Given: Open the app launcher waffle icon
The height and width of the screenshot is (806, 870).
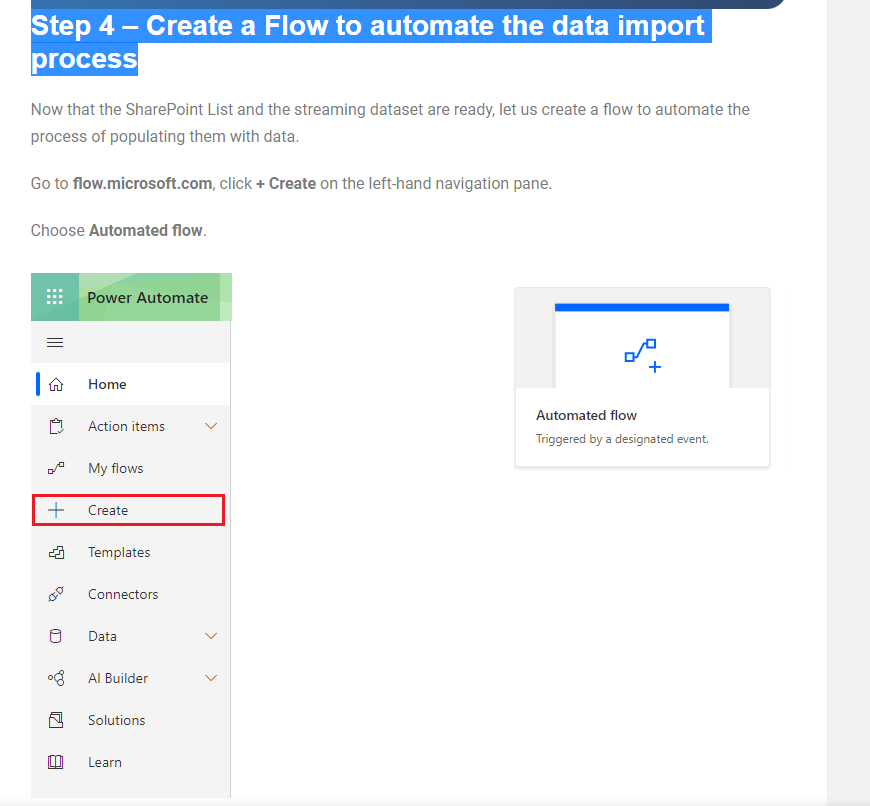Looking at the screenshot, I should pos(54,297).
